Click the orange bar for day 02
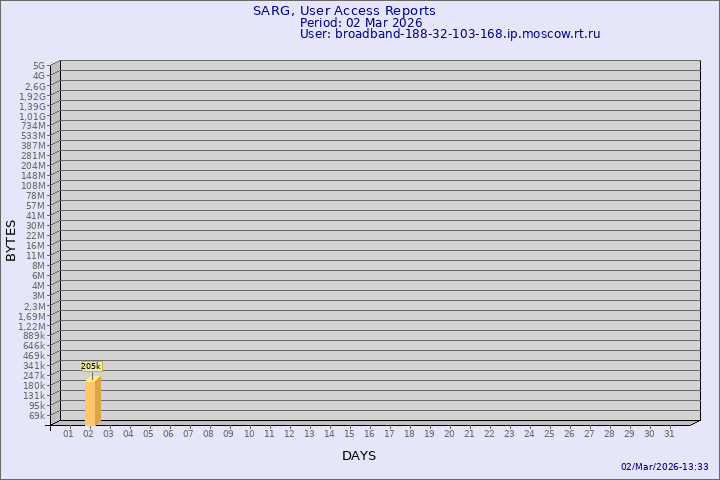 [92, 400]
